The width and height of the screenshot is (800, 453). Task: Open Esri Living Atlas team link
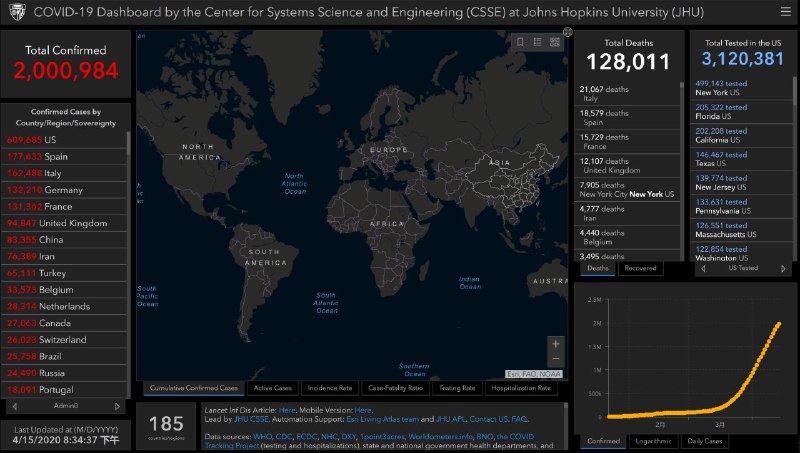coord(383,419)
